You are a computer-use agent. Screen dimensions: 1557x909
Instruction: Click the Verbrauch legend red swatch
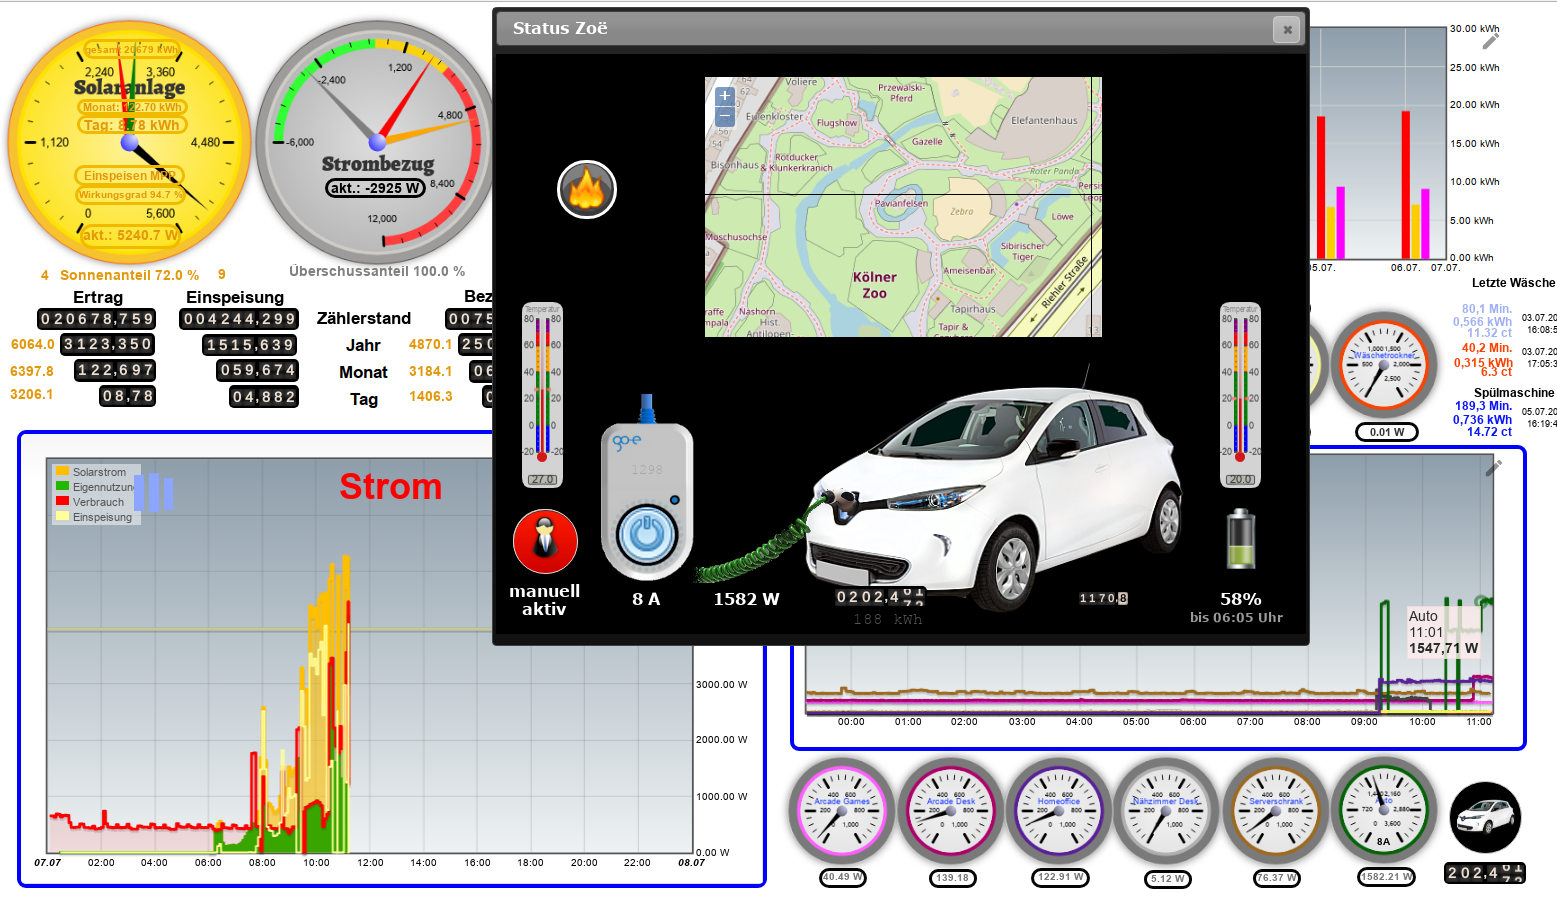click(x=63, y=501)
